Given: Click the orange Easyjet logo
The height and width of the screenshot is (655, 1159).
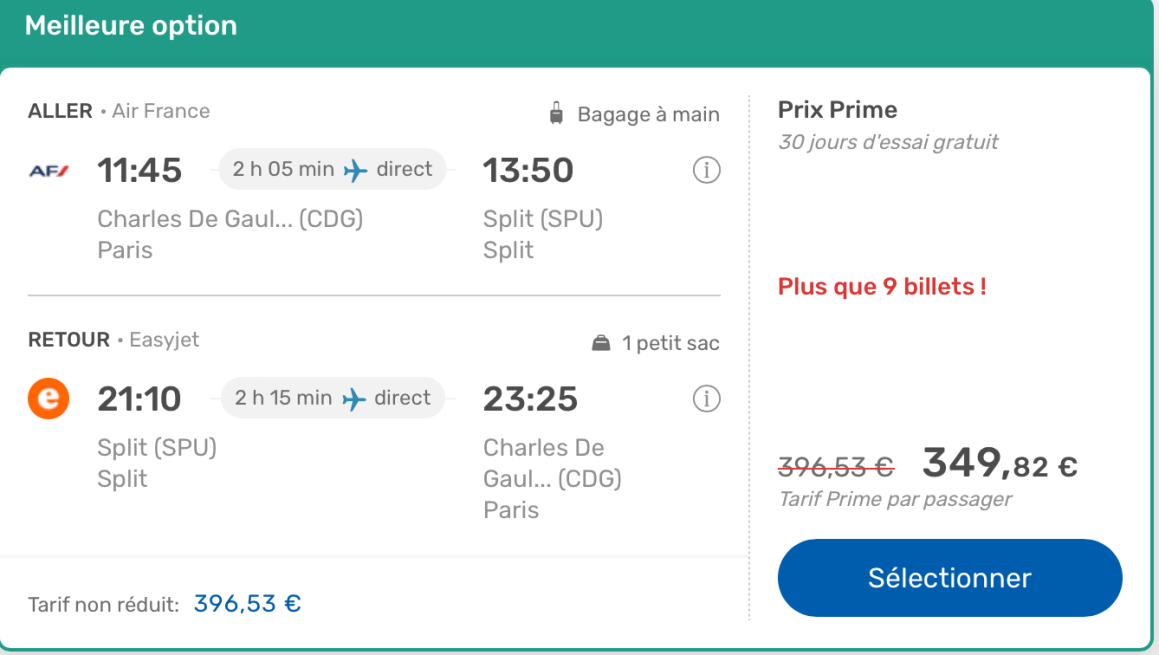Looking at the screenshot, I should [x=48, y=399].
